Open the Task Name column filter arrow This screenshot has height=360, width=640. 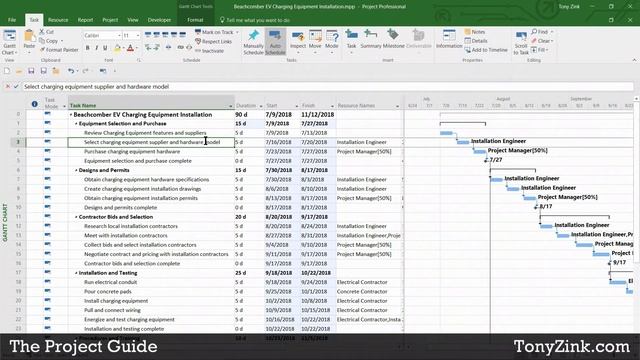click(x=230, y=106)
